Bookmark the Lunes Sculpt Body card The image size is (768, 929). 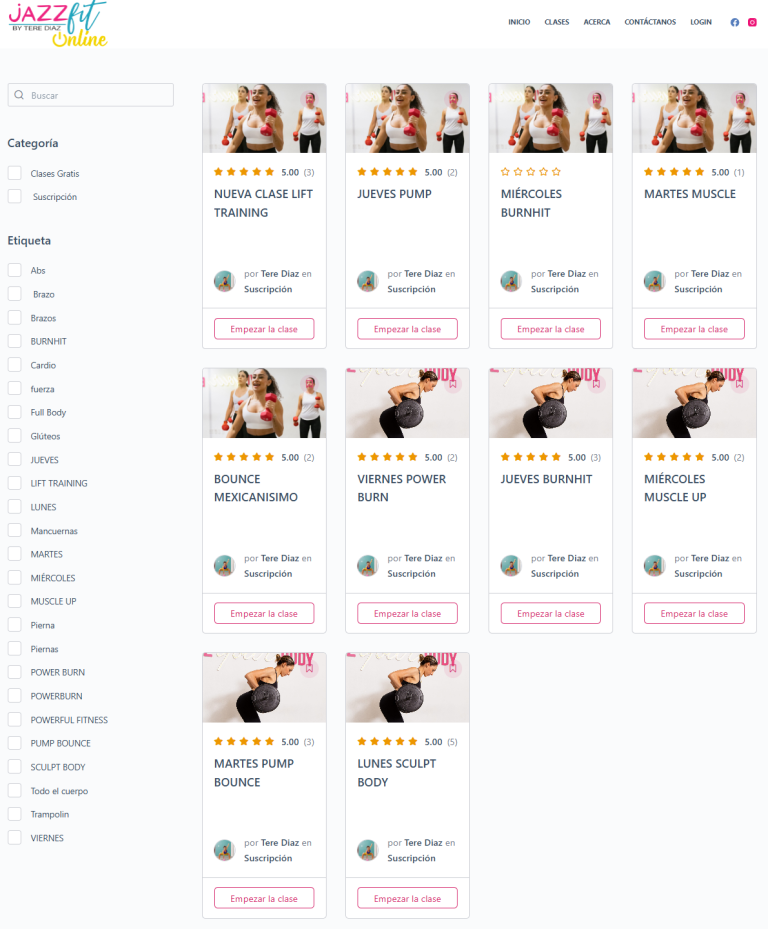pyautogui.click(x=453, y=668)
